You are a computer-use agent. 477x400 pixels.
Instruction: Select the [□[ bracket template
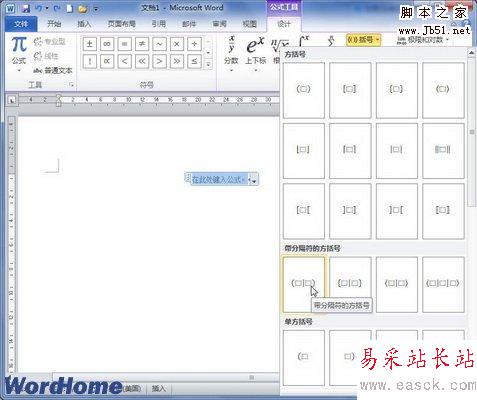coord(303,211)
